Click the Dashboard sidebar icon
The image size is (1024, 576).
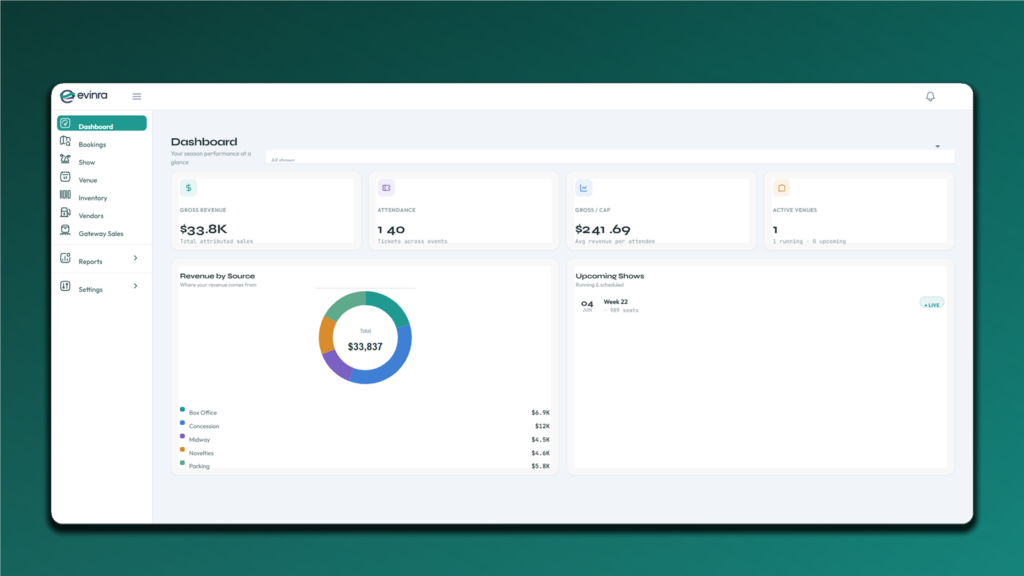65,123
